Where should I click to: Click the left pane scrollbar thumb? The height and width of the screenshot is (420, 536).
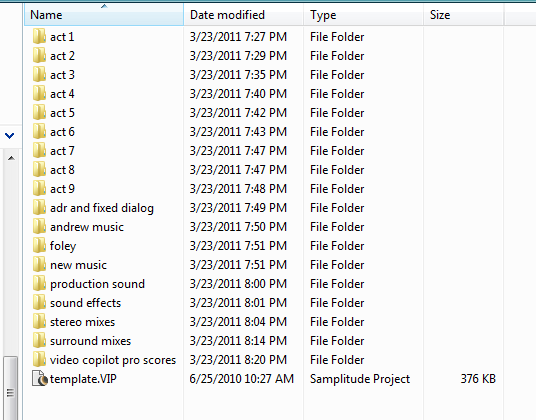point(11,388)
